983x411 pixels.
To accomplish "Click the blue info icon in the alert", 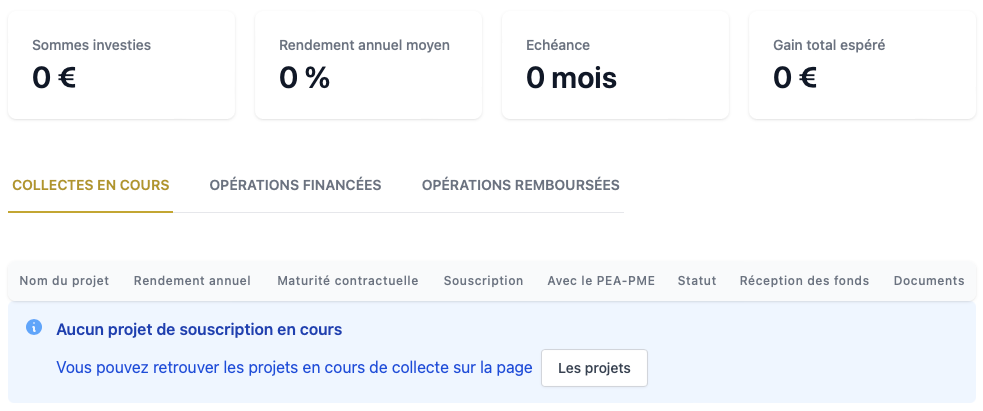I will coord(34,328).
